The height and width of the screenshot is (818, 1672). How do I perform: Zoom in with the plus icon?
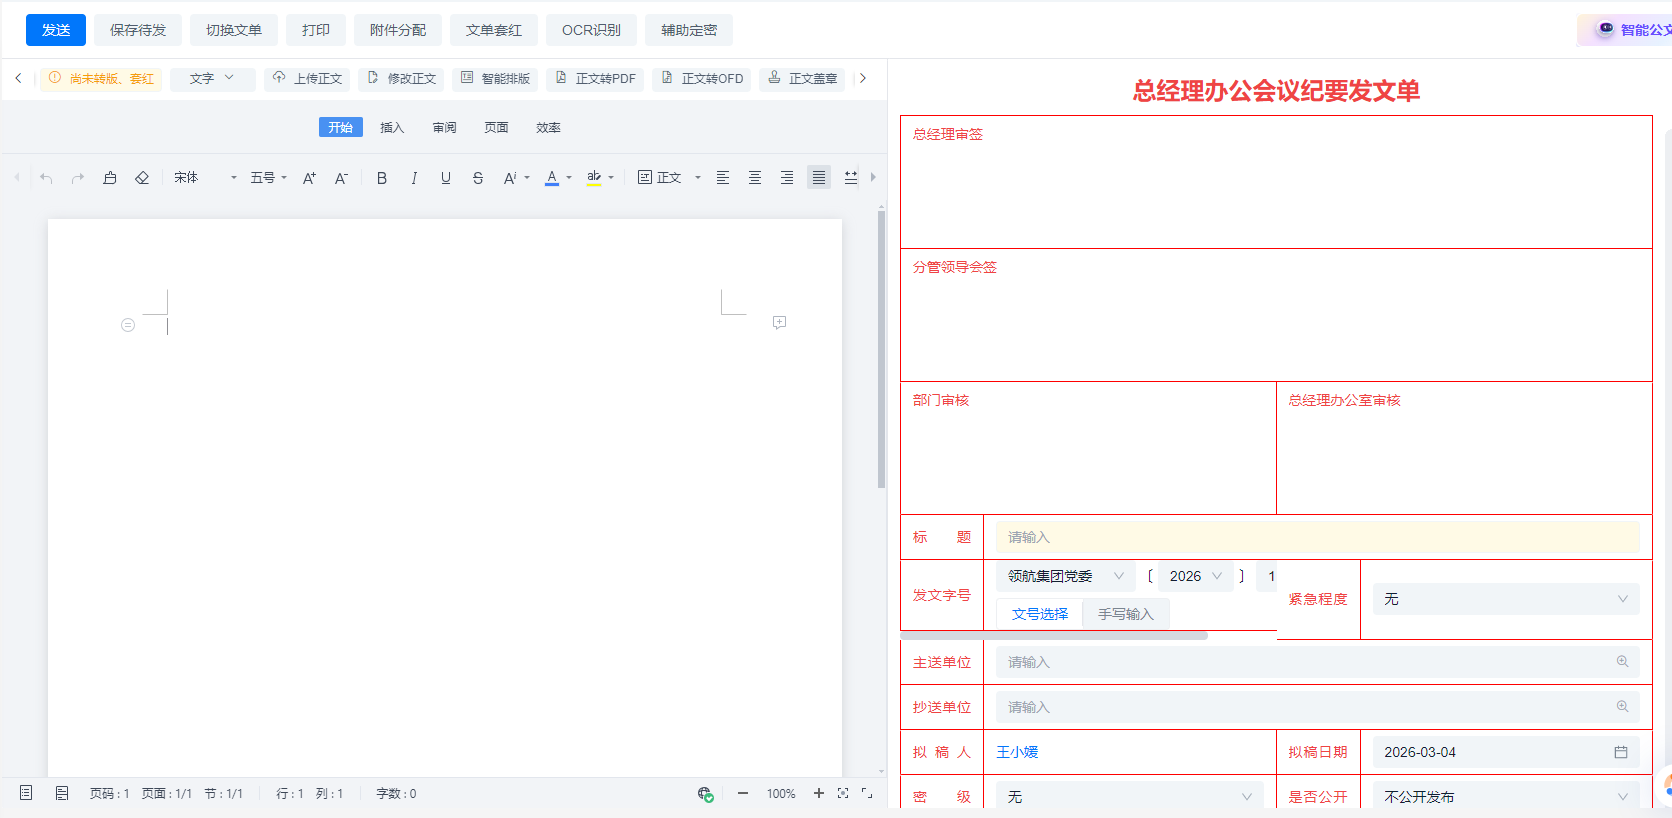pos(819,793)
